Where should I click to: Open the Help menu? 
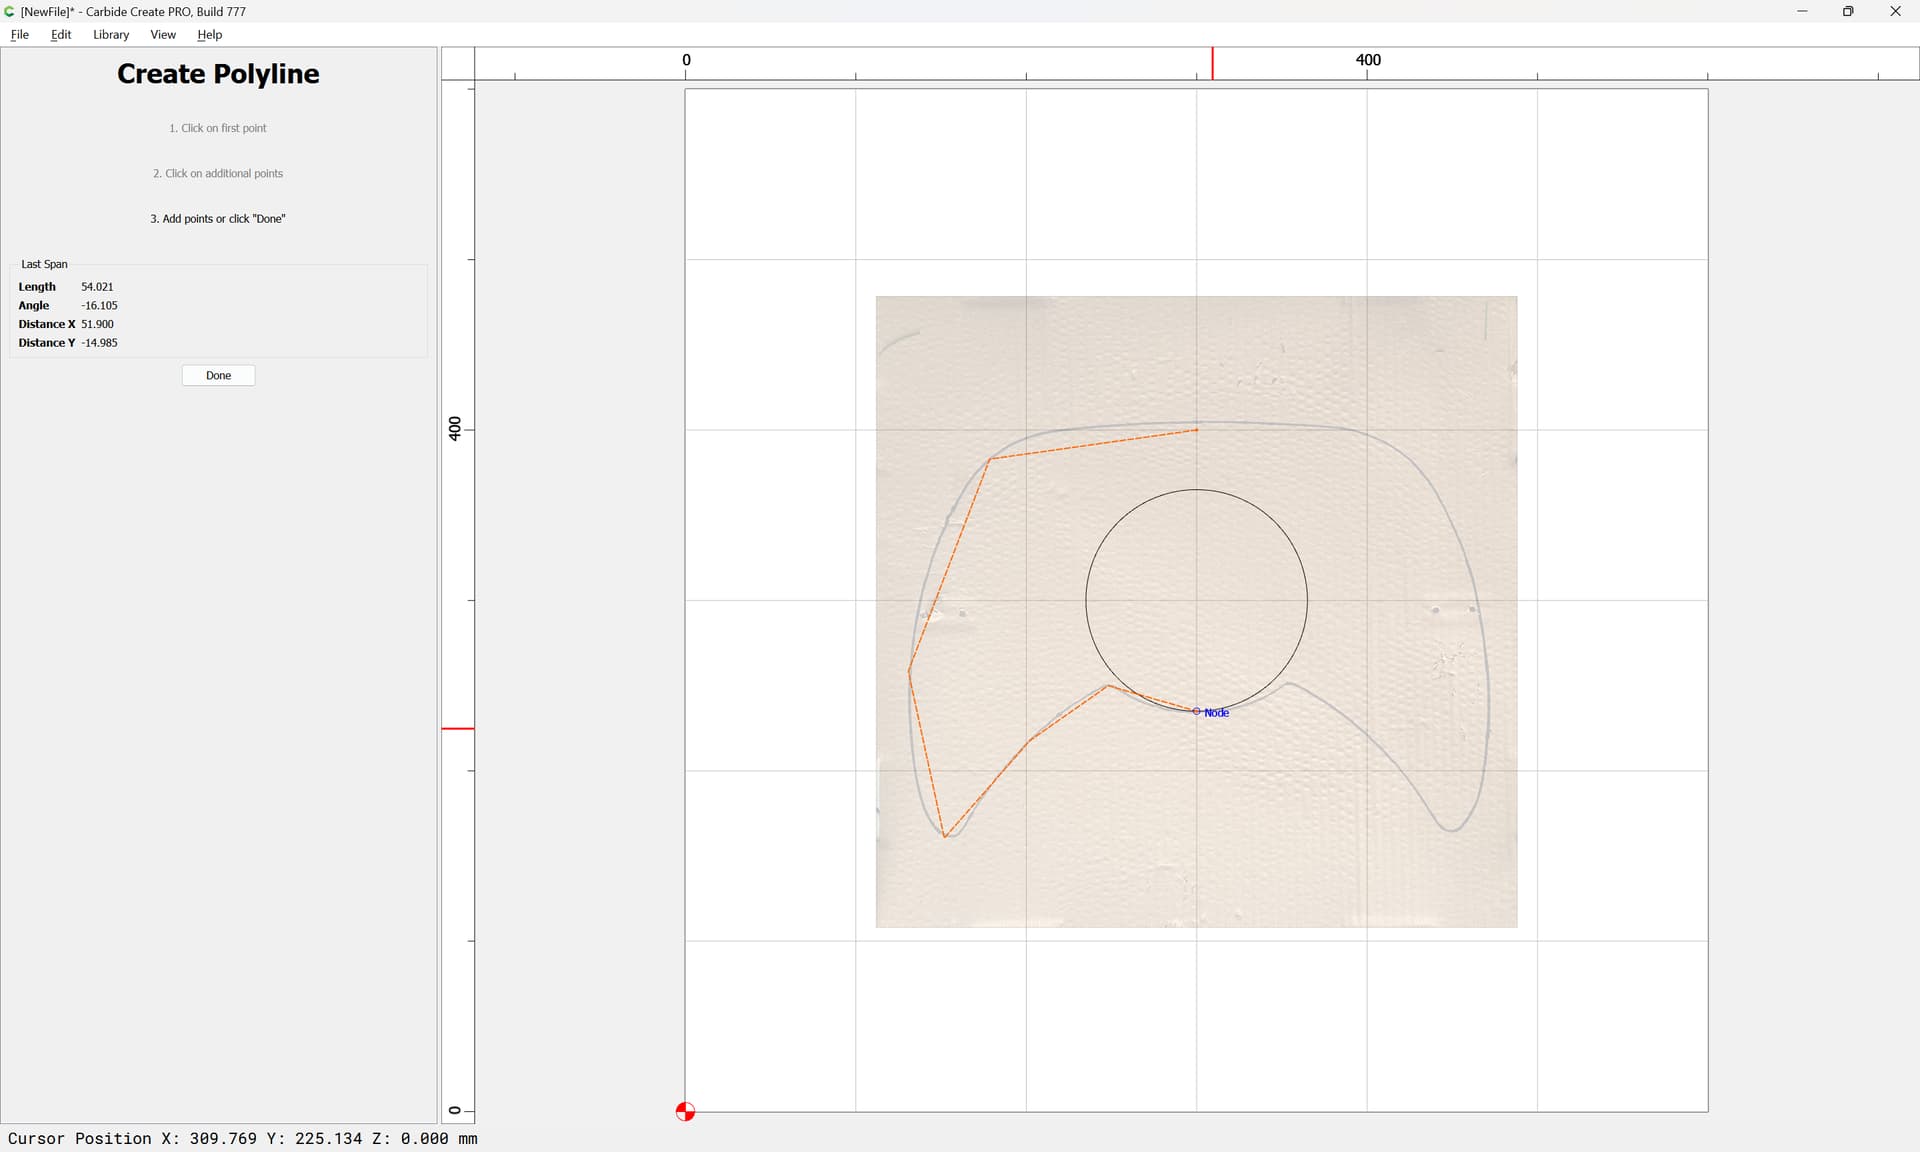209,34
